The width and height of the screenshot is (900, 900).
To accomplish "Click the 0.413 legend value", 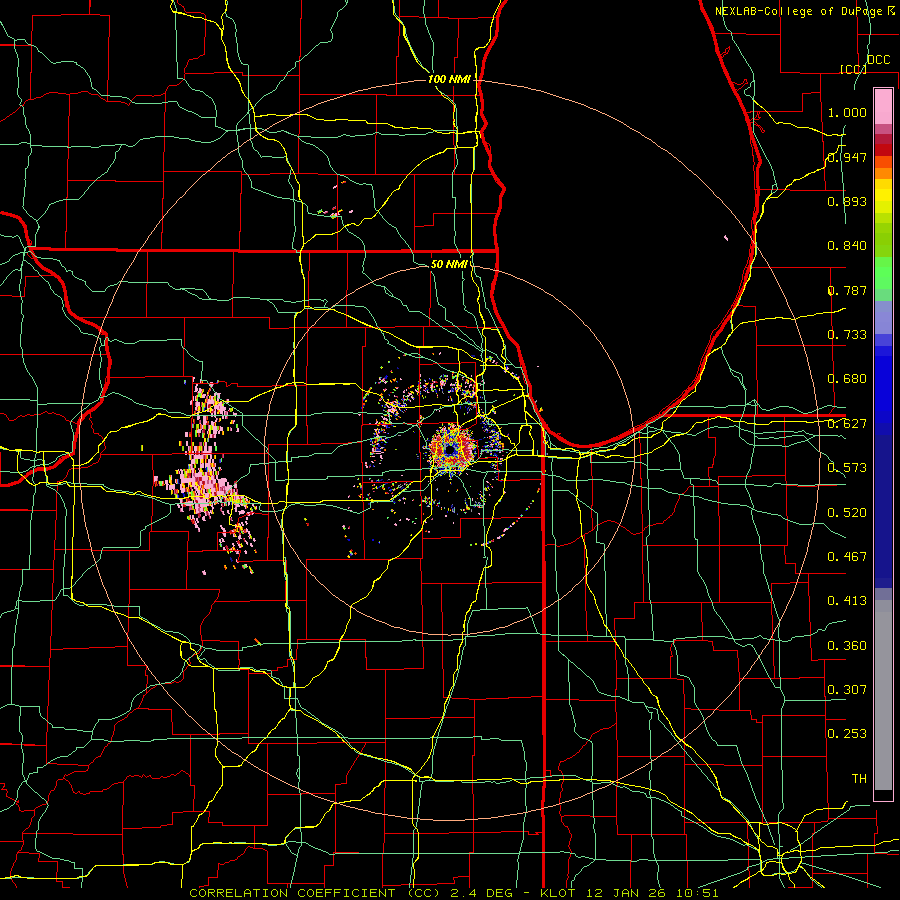I will (x=847, y=601).
